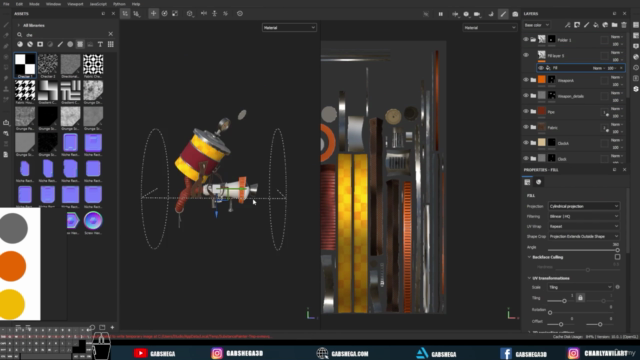The width and height of the screenshot is (640, 360).
Task: Open the File menu
Action: pos(6,4)
